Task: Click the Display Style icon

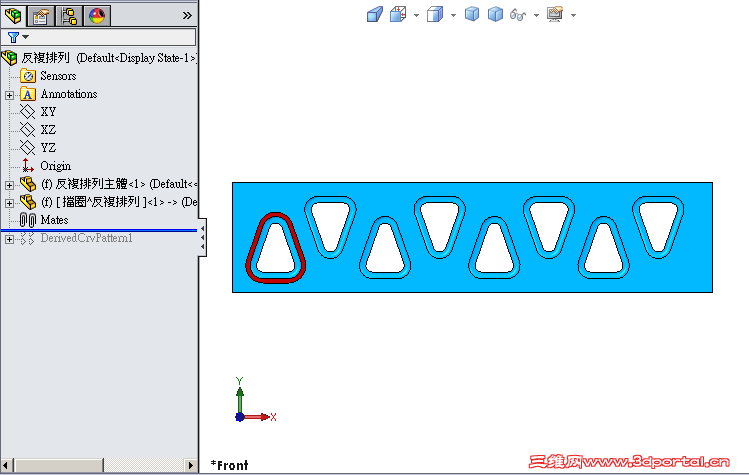Action: tap(435, 14)
